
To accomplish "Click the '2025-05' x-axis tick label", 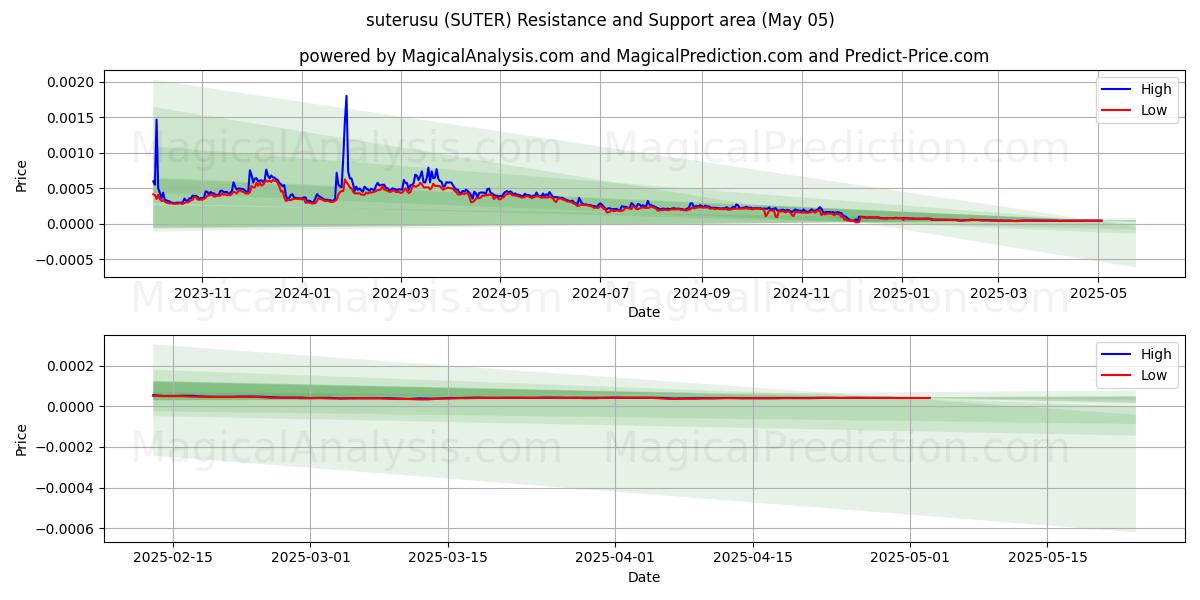I will click(x=1097, y=292).
